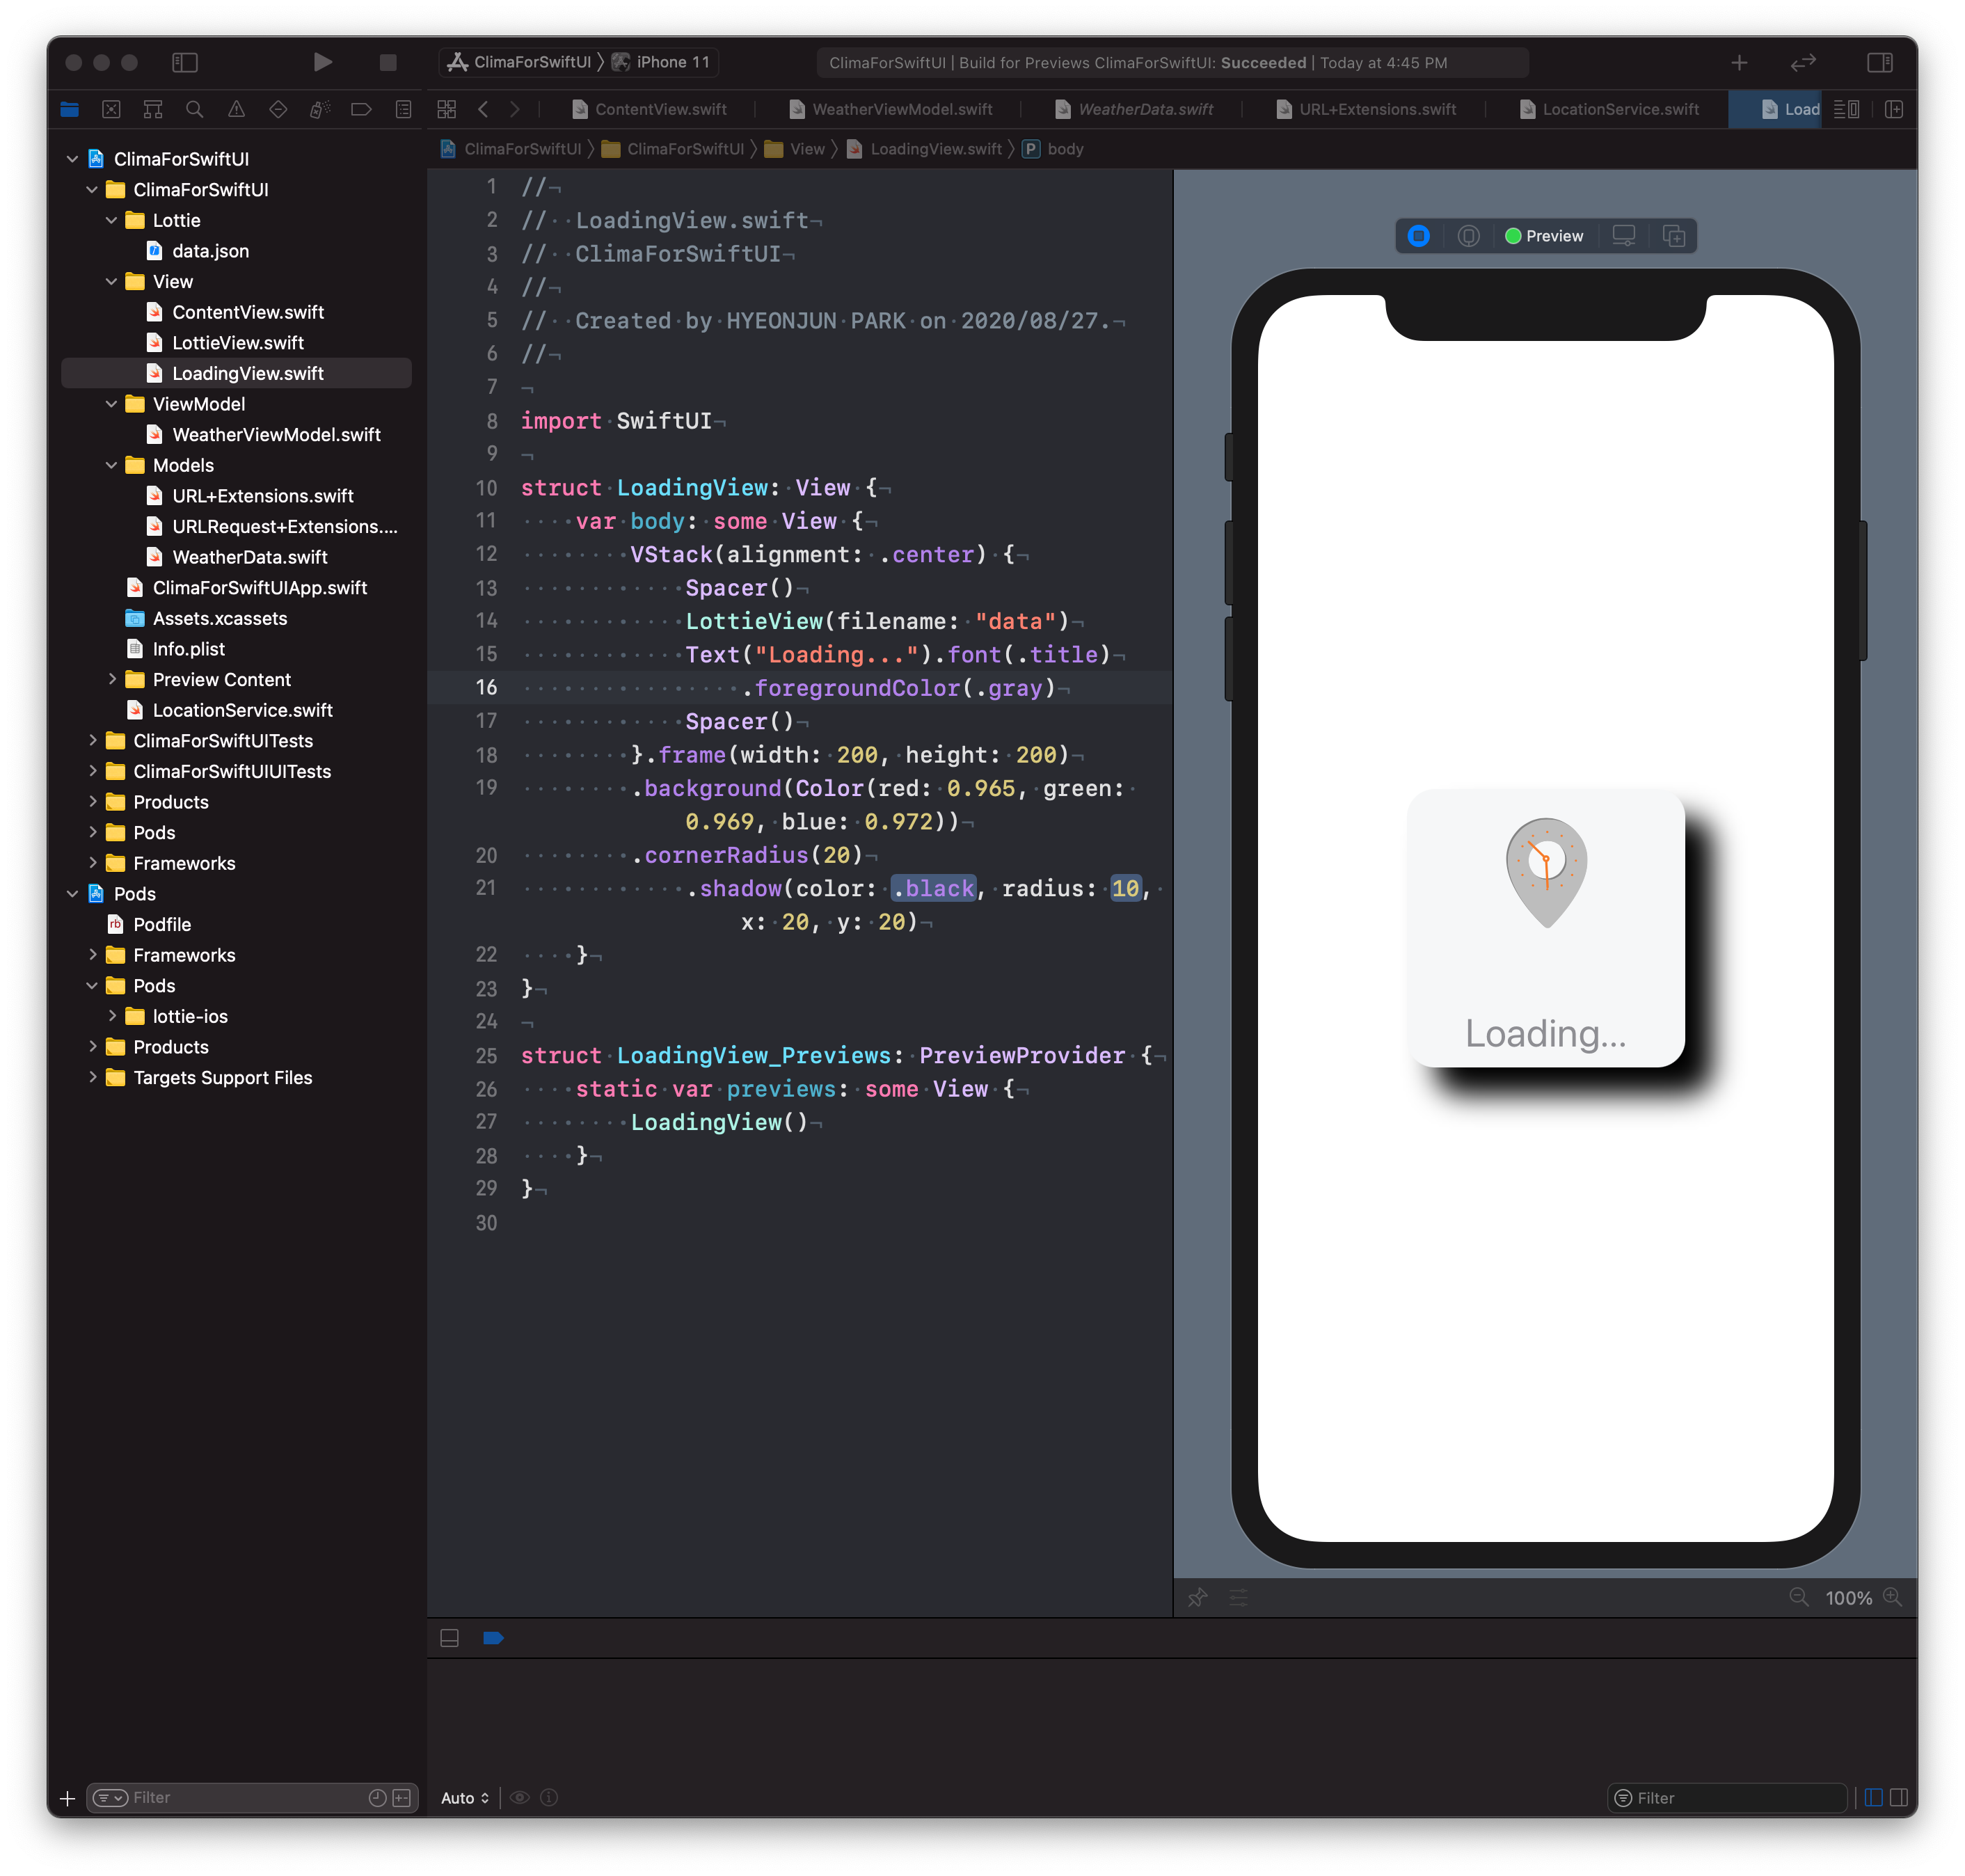Viewport: 1965px width, 1876px height.
Task: Click the Stop button in toolbar
Action: (x=388, y=62)
